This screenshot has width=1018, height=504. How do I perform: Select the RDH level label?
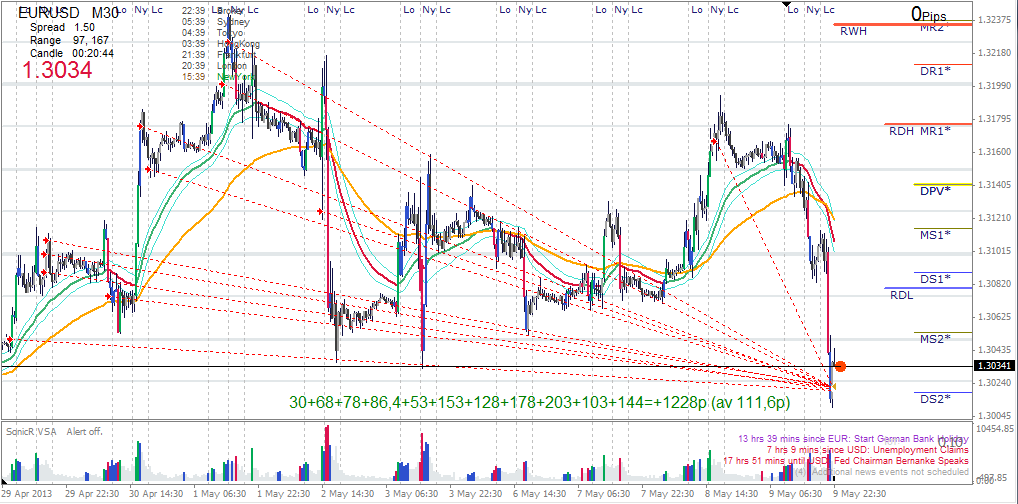click(902, 131)
